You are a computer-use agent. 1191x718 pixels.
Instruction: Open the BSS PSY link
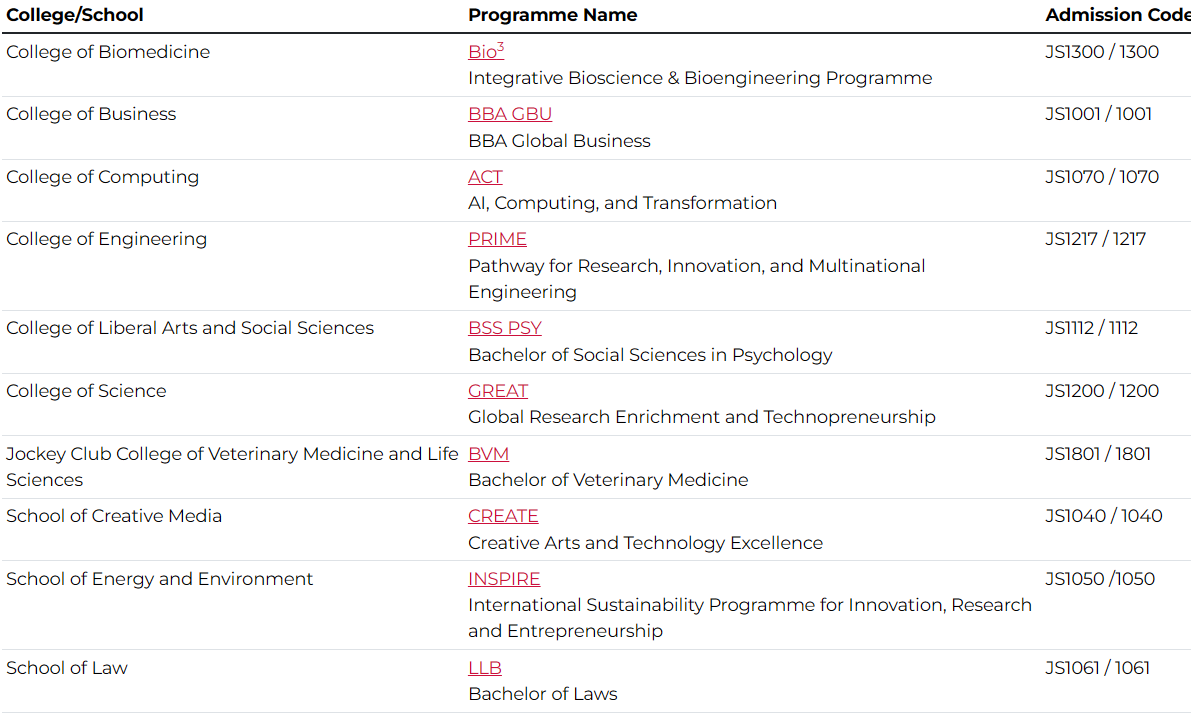point(505,328)
